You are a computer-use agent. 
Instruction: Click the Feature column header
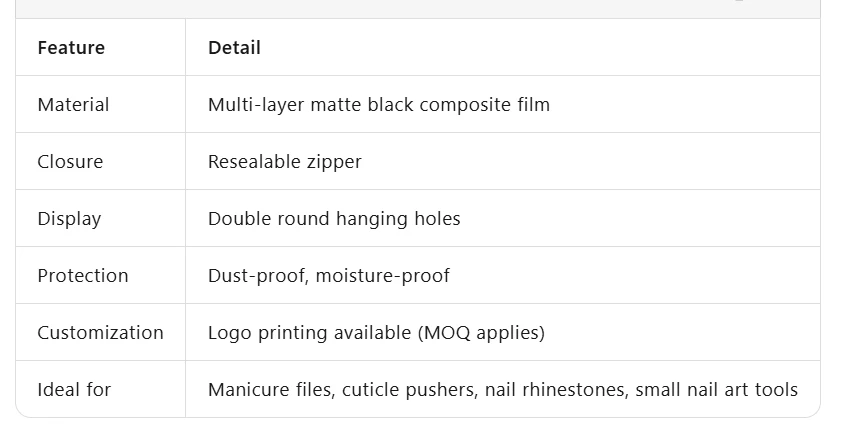click(x=71, y=48)
